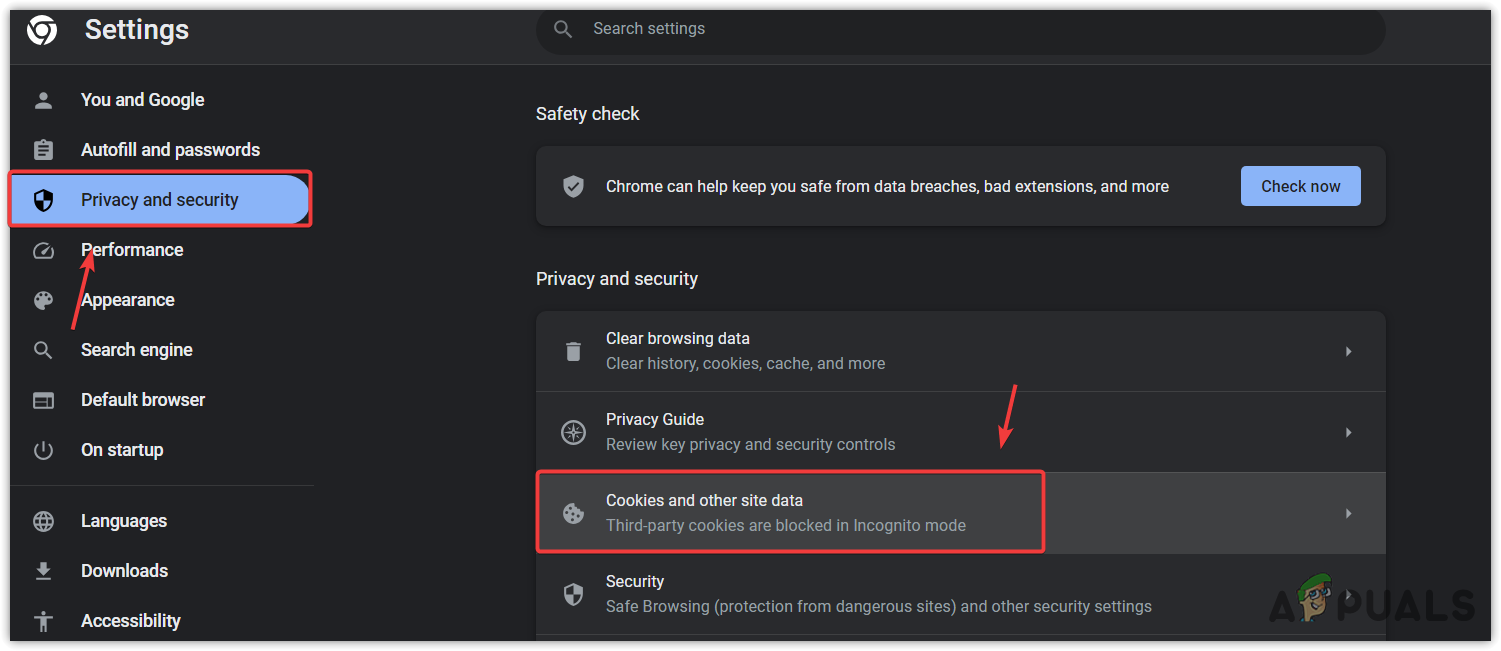Image resolution: width=1501 pixels, height=651 pixels.
Task: Open the Security settings row
Action: pyautogui.click(x=878, y=594)
